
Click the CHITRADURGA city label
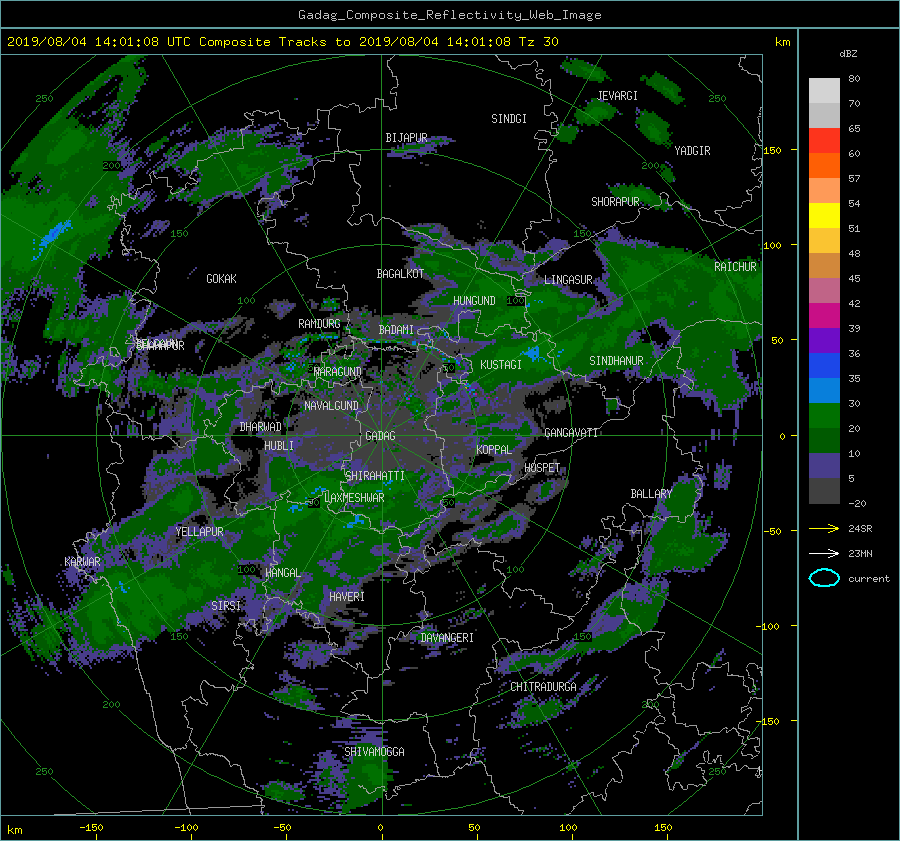543,687
